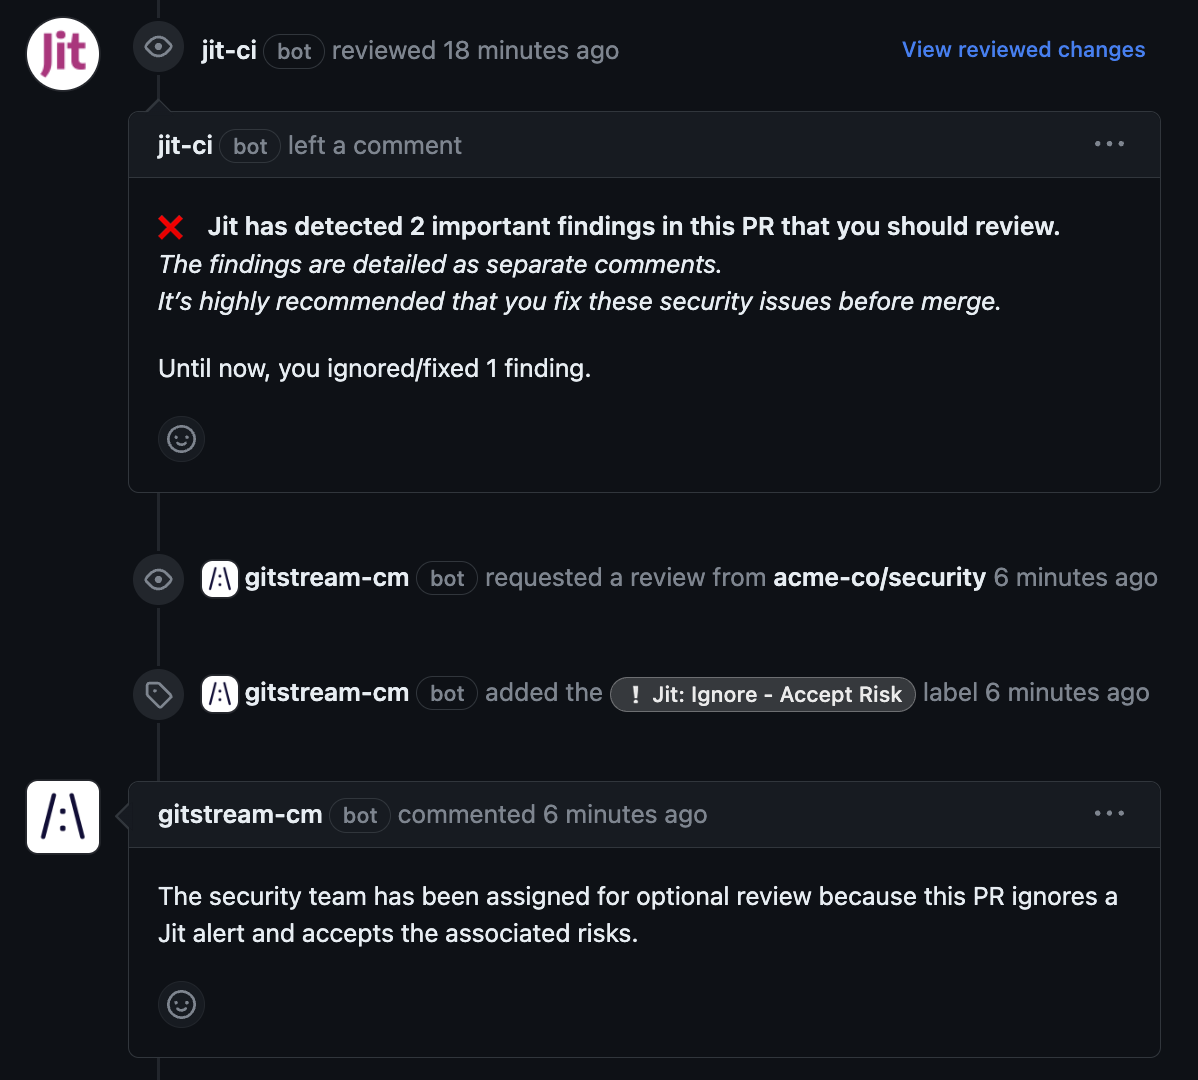Click the eye icon beside the review request event
Viewport: 1198px width, 1080px height.
[158, 578]
